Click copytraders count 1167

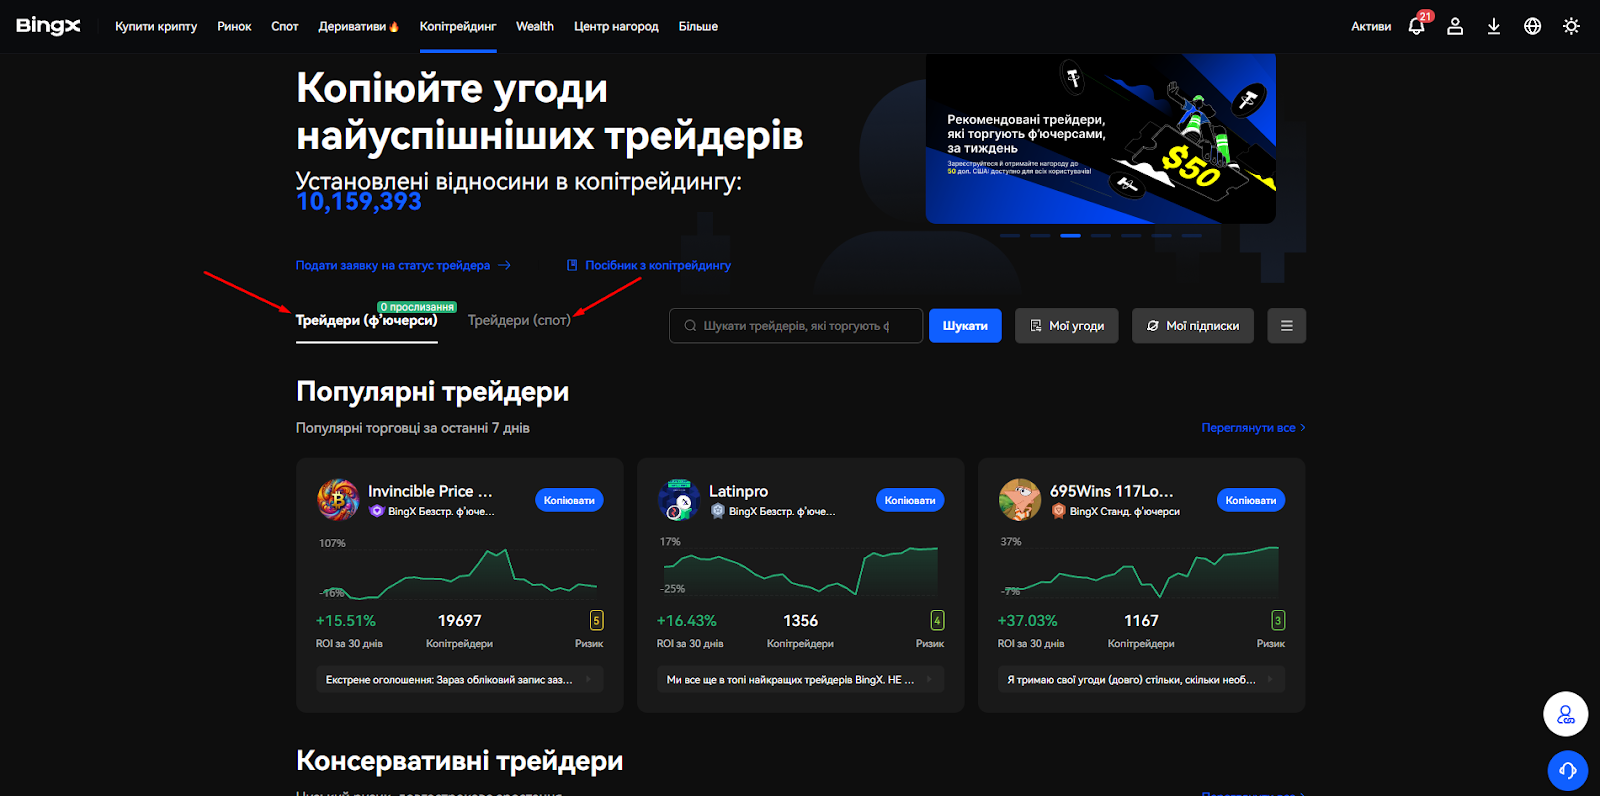click(x=1141, y=621)
